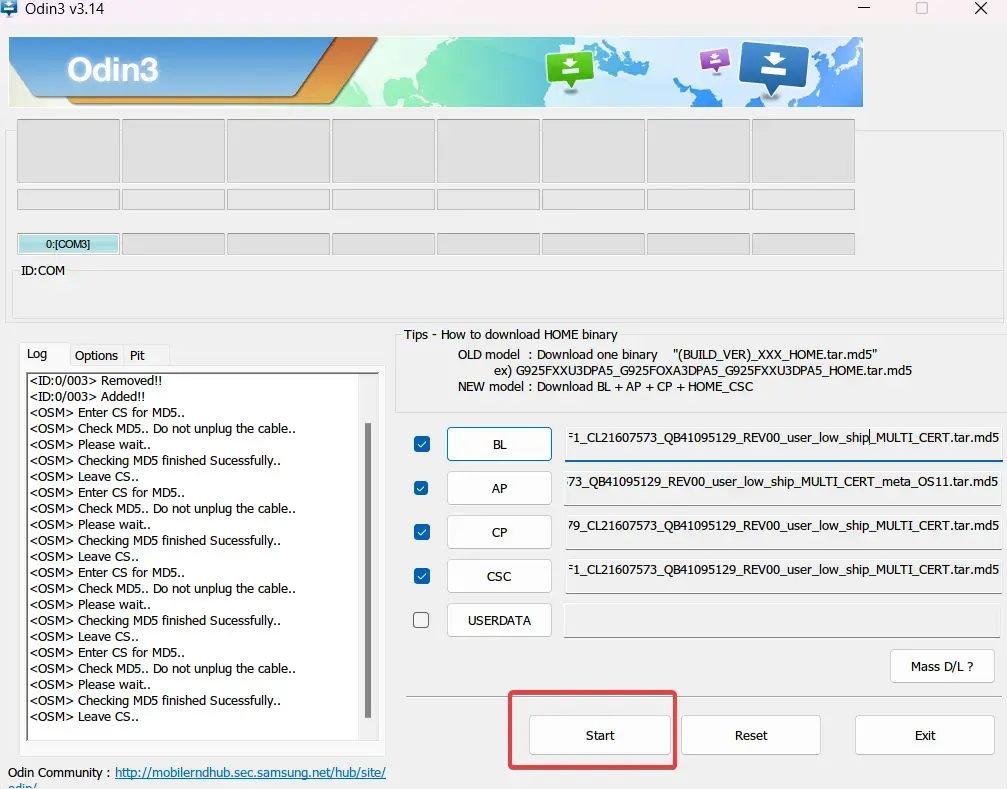Open the Pit tab
The height and width of the screenshot is (789, 1007).
(x=137, y=355)
